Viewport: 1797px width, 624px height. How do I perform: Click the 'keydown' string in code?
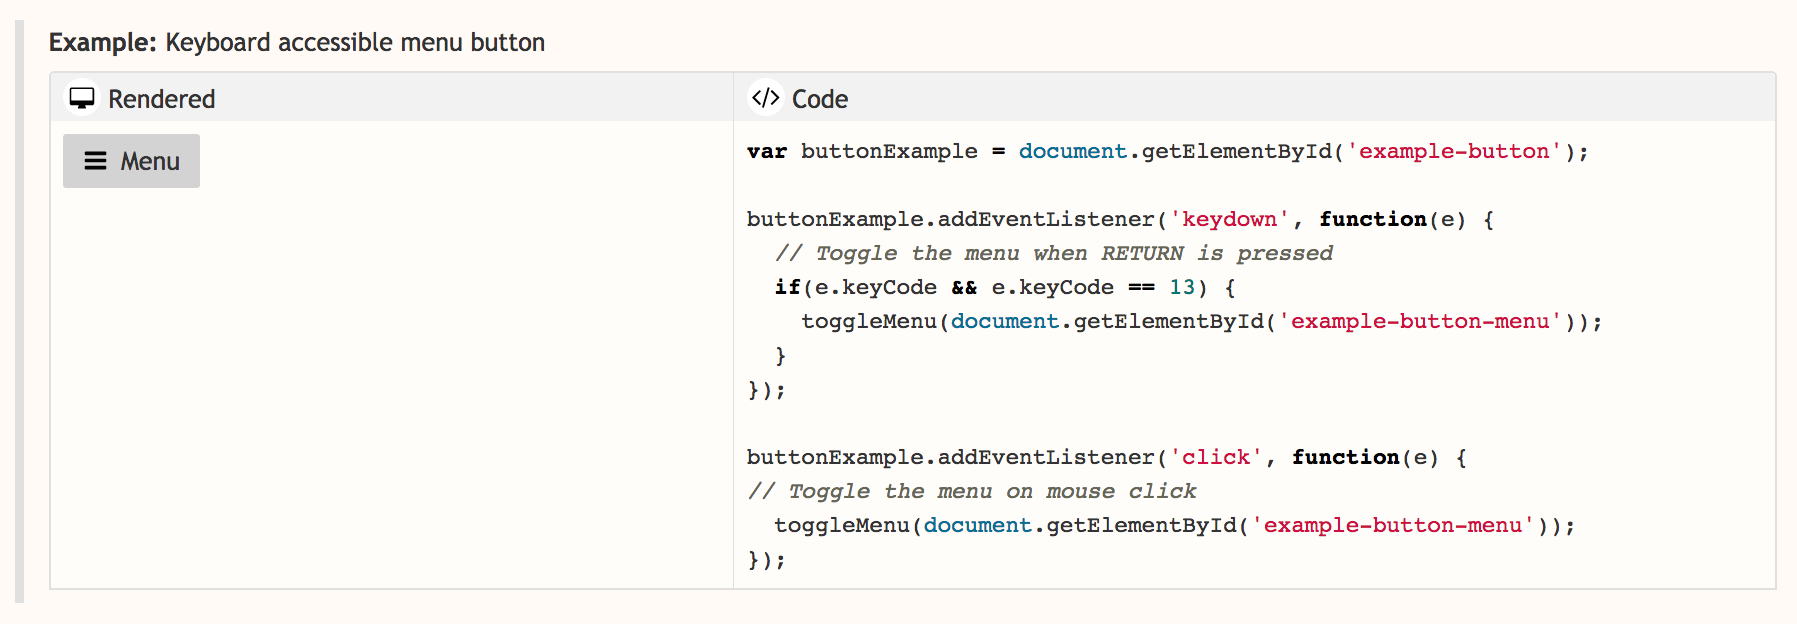tap(1230, 219)
